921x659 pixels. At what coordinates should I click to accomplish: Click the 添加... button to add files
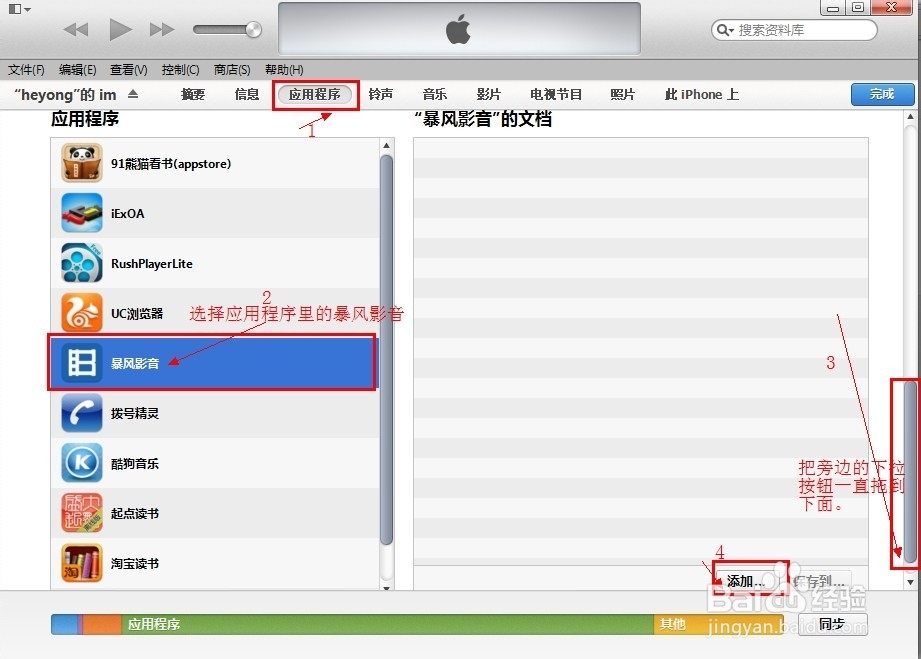[x=749, y=580]
